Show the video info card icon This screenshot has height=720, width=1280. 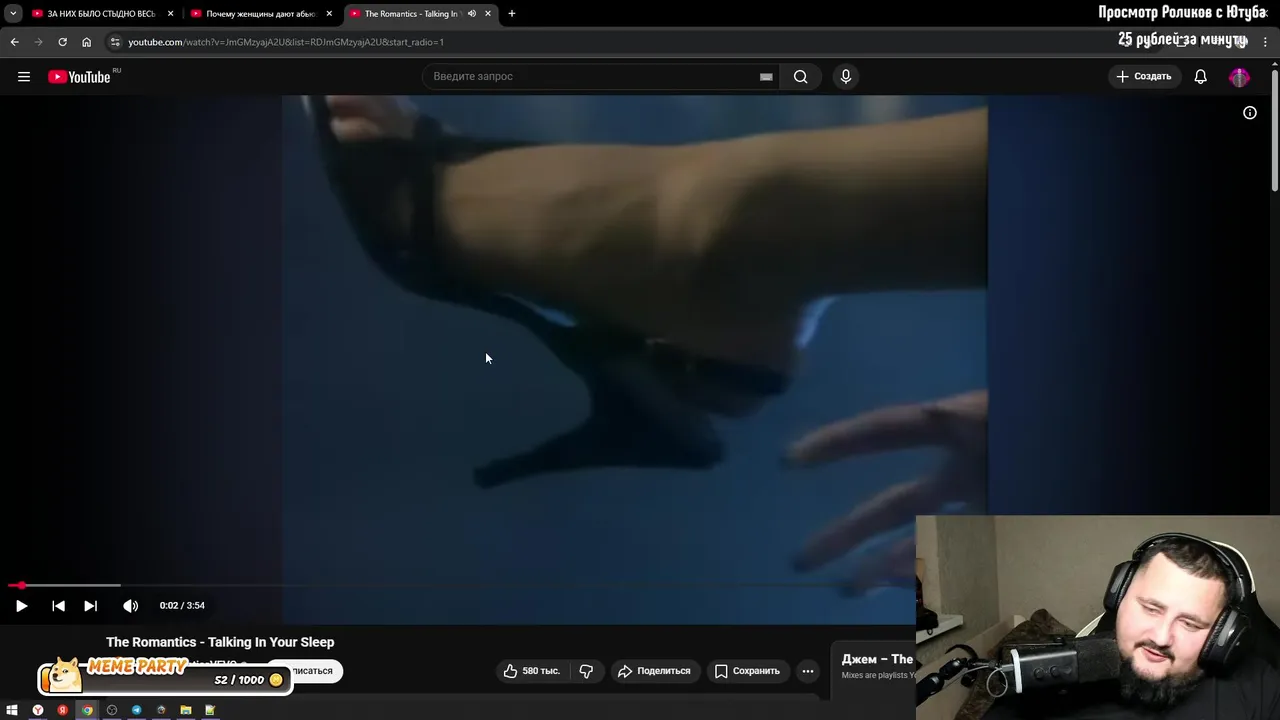(x=1249, y=113)
